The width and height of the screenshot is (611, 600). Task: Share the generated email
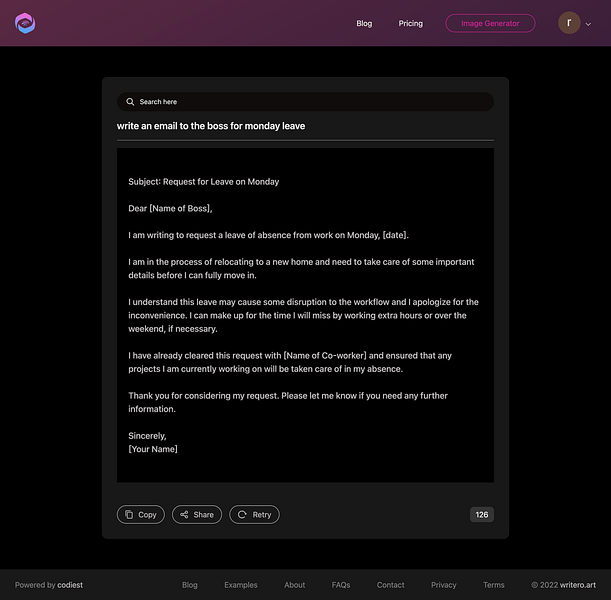click(x=197, y=514)
